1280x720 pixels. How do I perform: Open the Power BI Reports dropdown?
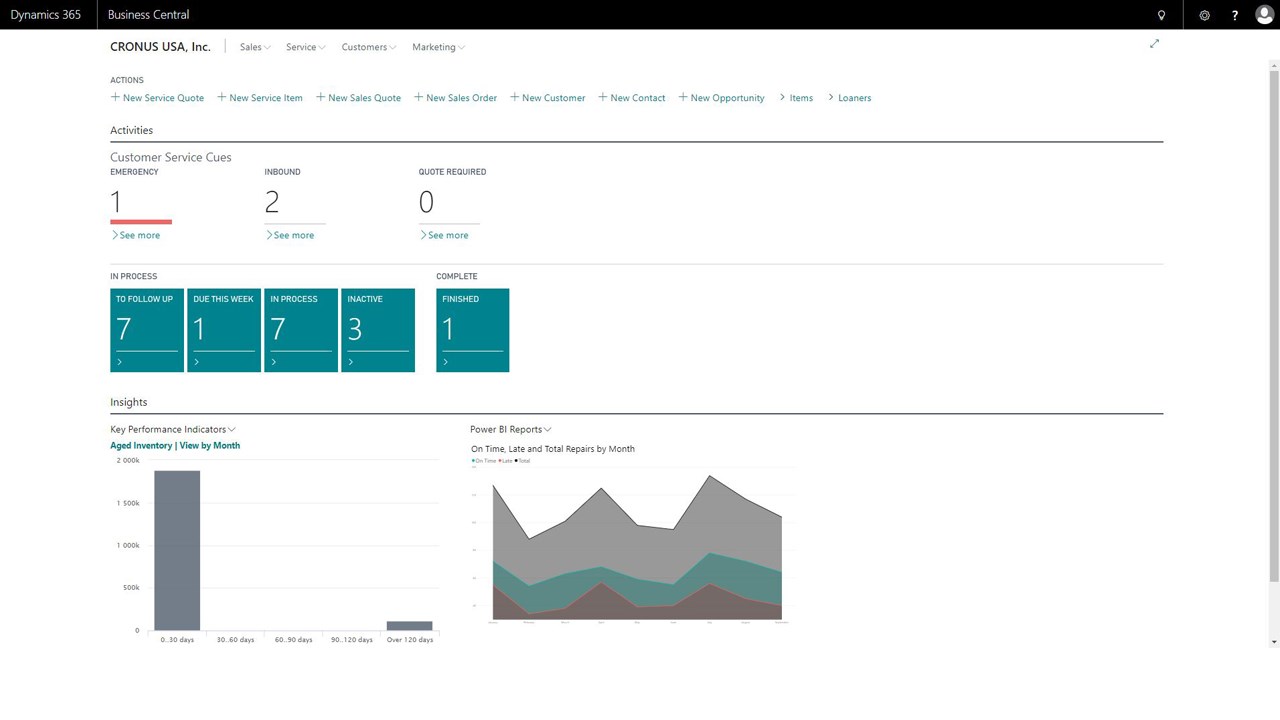pos(511,429)
